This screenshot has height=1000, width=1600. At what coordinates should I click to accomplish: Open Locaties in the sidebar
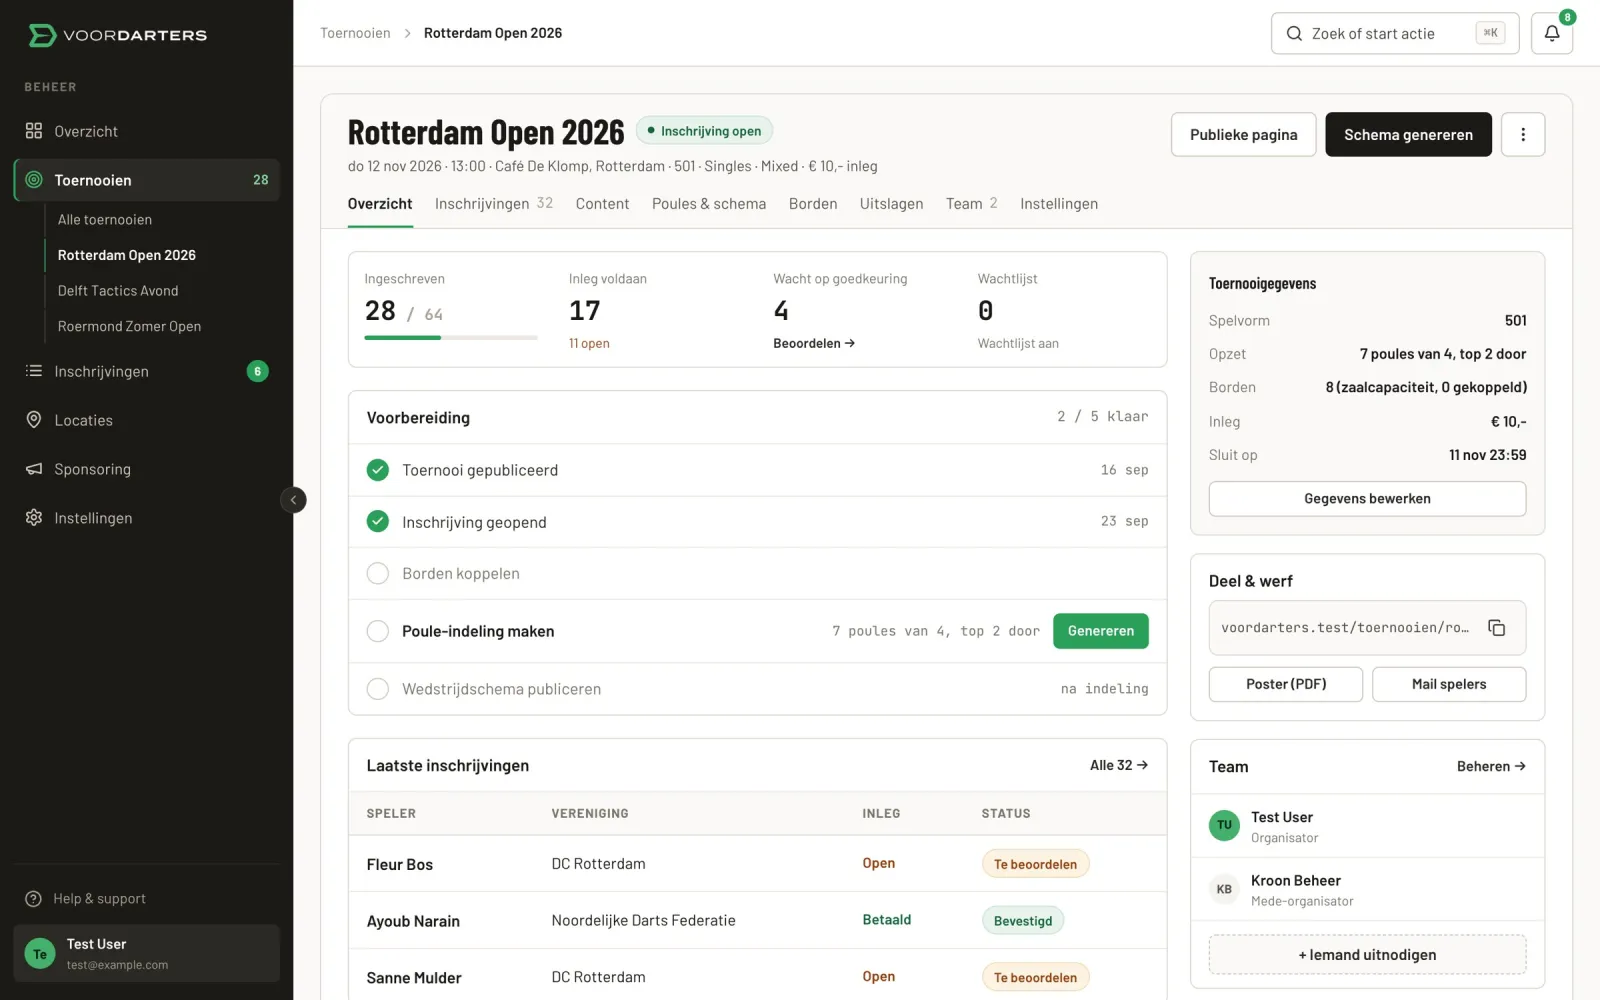(146, 420)
